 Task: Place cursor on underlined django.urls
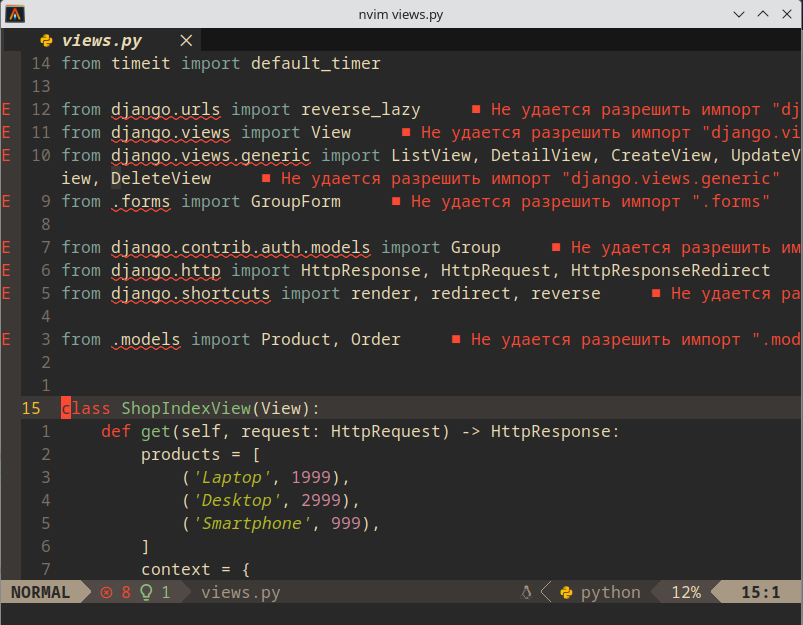165,110
